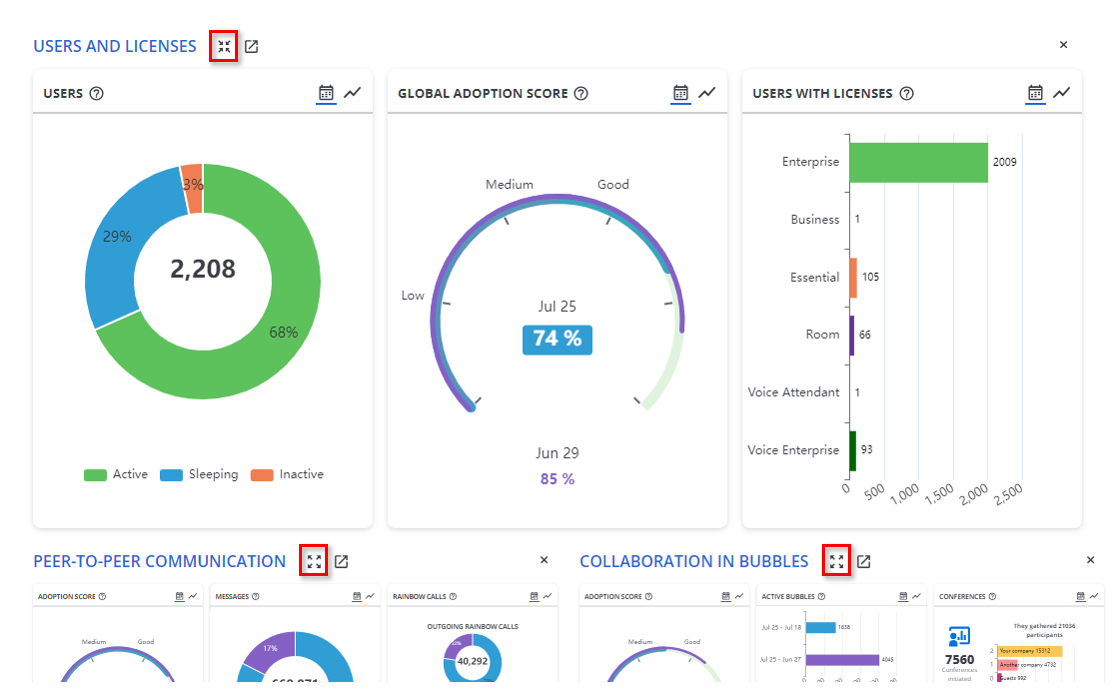Click the Collaboration in Bubbles heading
This screenshot has width=1113, height=689.
pyautogui.click(x=694, y=561)
